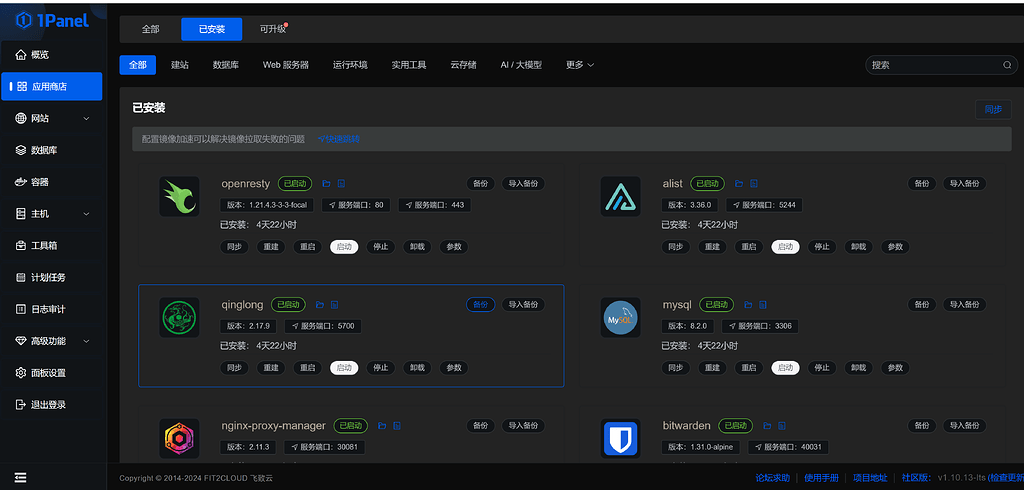Image resolution: width=1024 pixels, height=490 pixels.
Task: Open the bitwarden folder icon
Action: click(767, 426)
